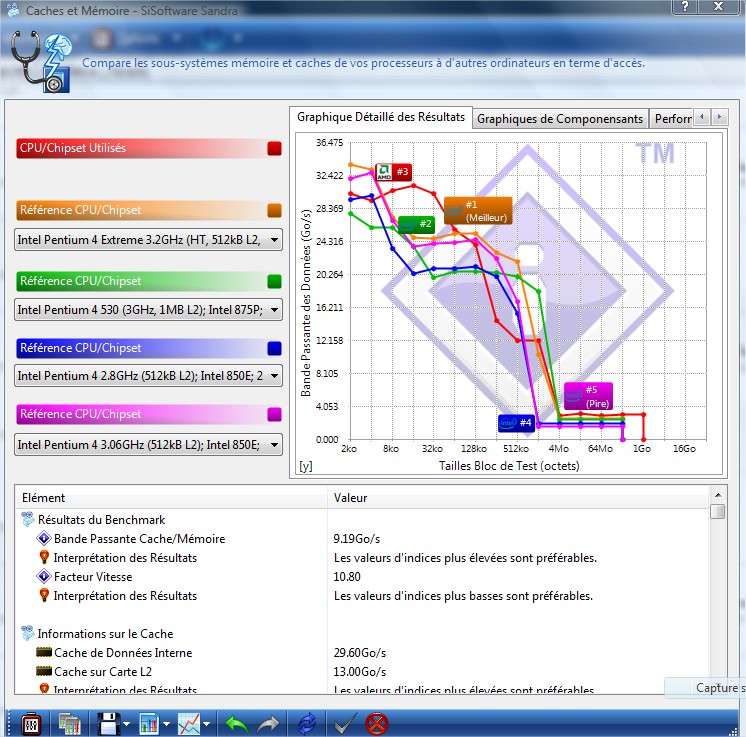This screenshot has height=737, width=746.
Task: Click the gray checkmark OK icon
Action: coord(344,724)
